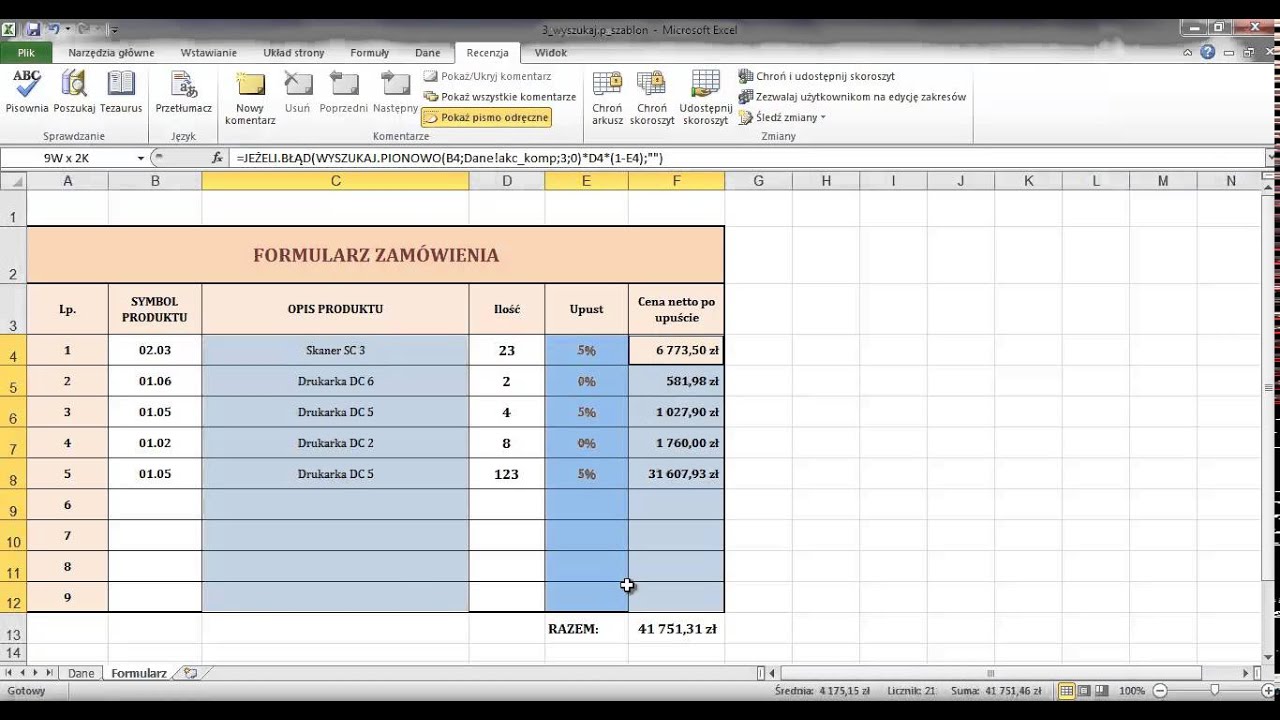The height and width of the screenshot is (720, 1280).
Task: Switch to Normal view in status bar
Action: (x=1067, y=691)
